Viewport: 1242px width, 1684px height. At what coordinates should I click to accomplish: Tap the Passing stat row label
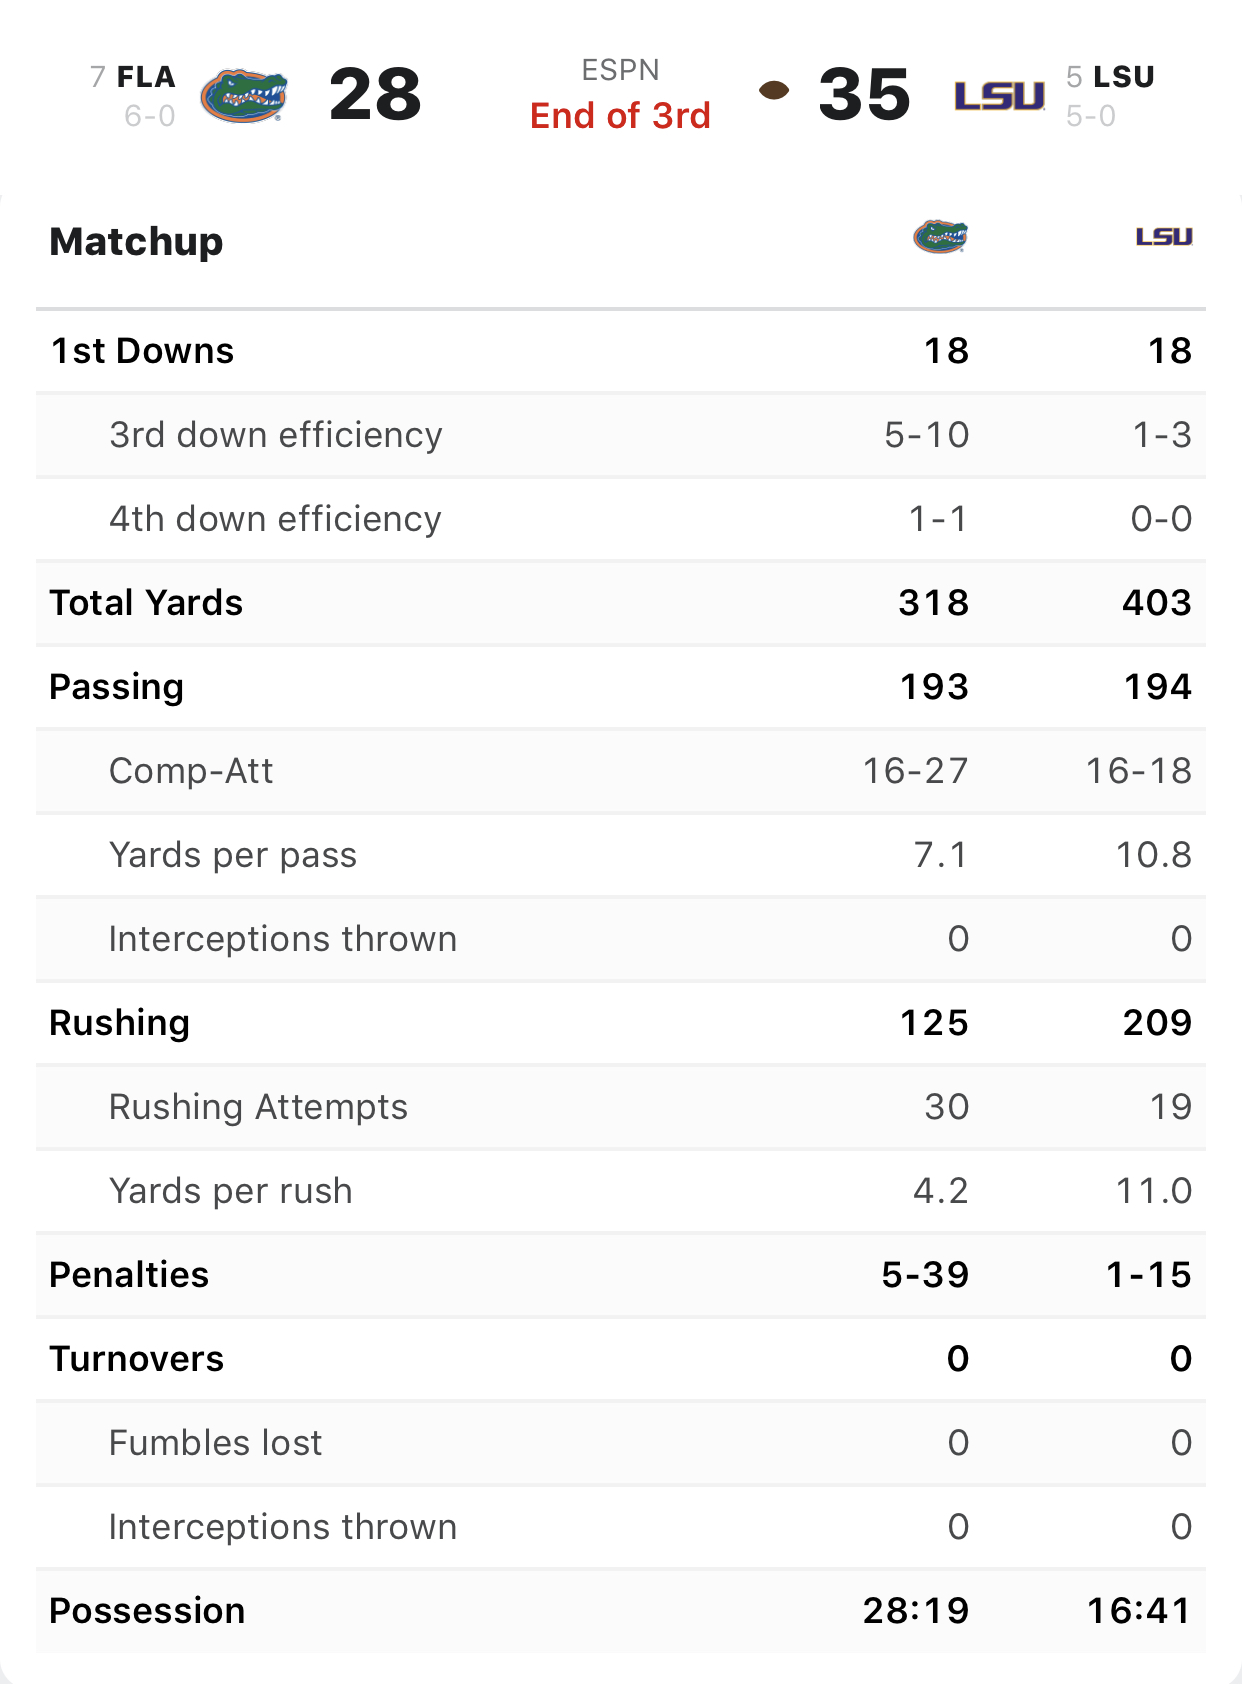click(x=116, y=687)
